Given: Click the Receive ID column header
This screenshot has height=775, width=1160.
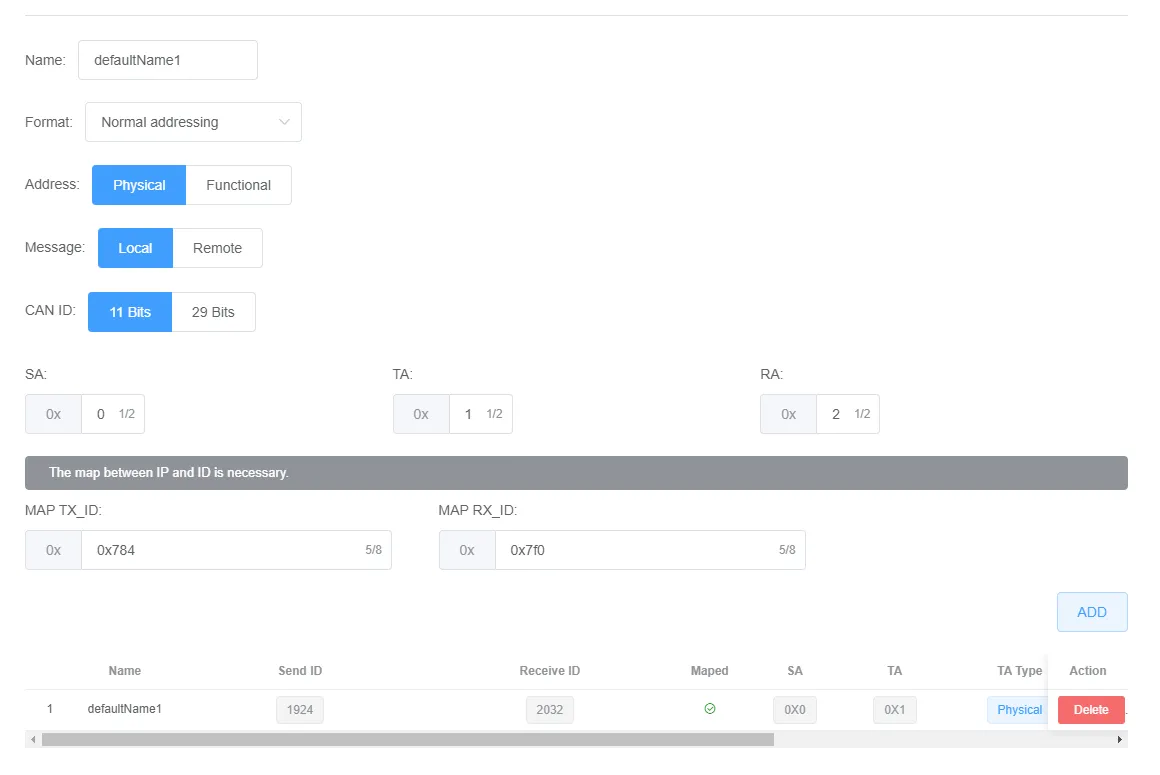Looking at the screenshot, I should point(550,671).
